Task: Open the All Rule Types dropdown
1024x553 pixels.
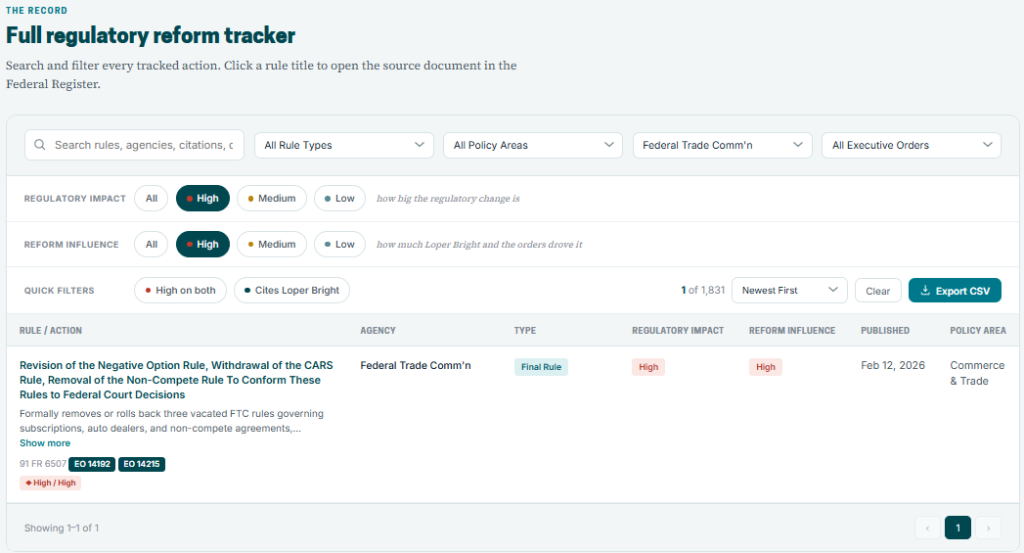Action: point(344,145)
